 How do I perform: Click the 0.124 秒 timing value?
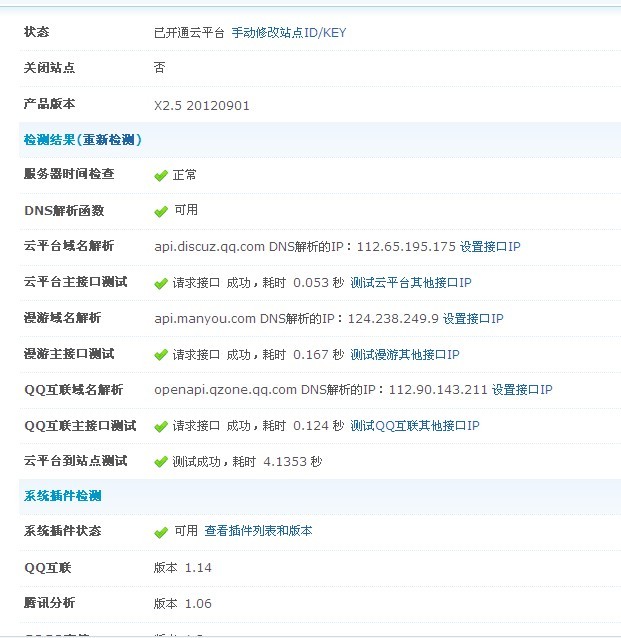point(319,426)
